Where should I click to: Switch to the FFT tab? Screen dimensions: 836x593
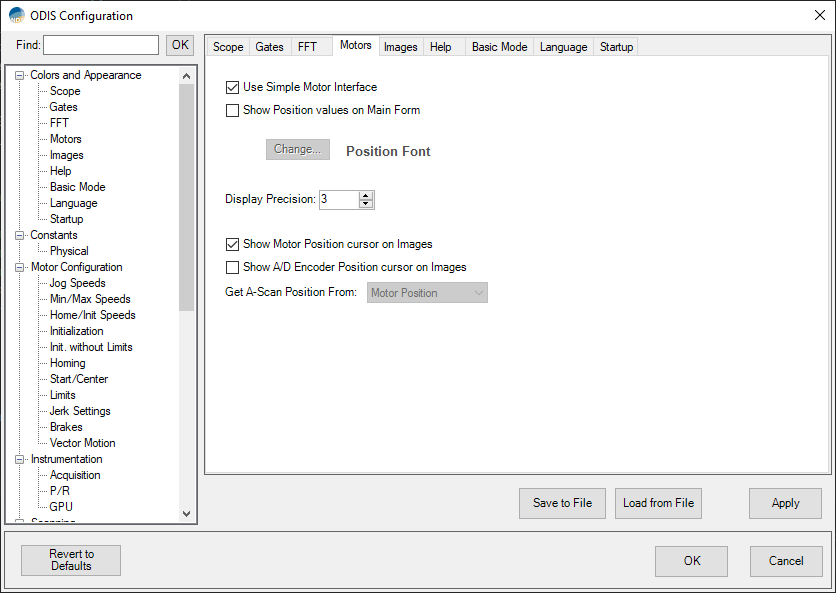tap(307, 47)
